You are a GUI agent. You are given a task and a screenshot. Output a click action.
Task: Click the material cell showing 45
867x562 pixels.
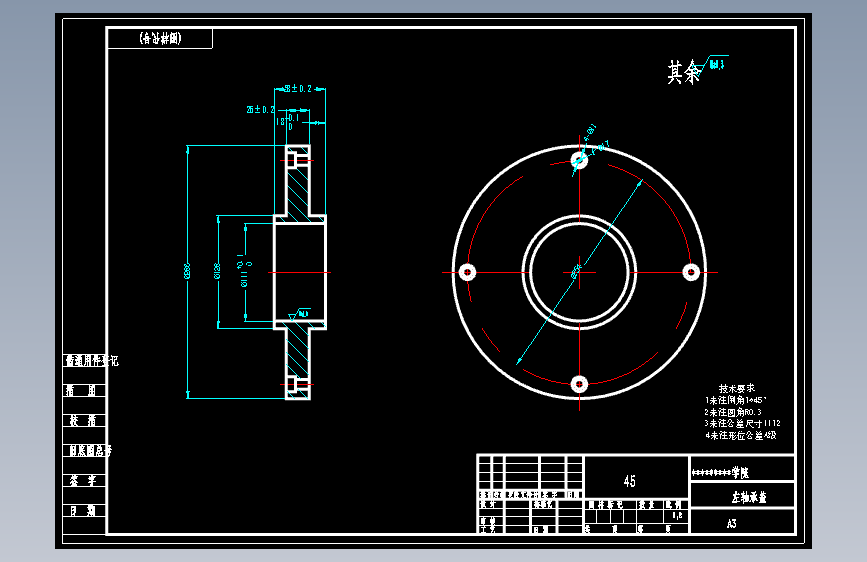636,476
